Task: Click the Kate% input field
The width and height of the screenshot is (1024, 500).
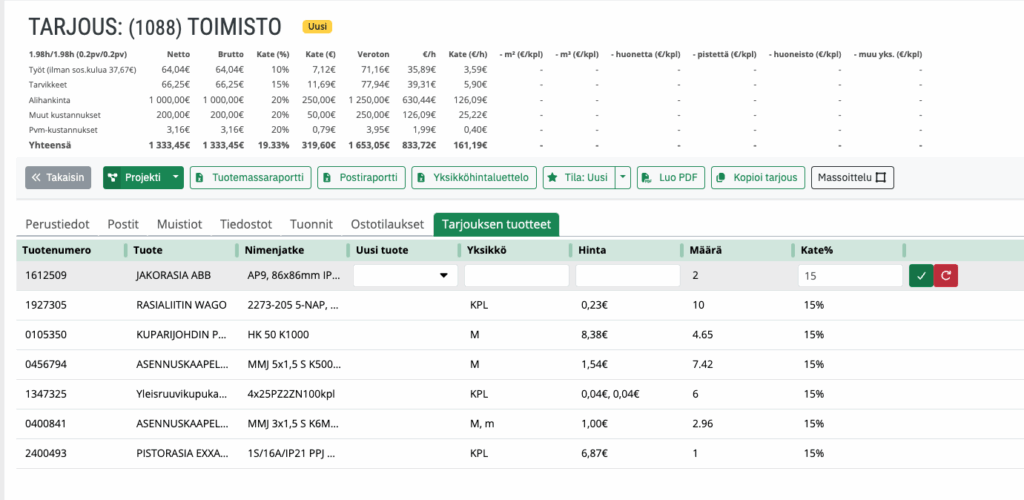Action: pyautogui.click(x=849, y=276)
